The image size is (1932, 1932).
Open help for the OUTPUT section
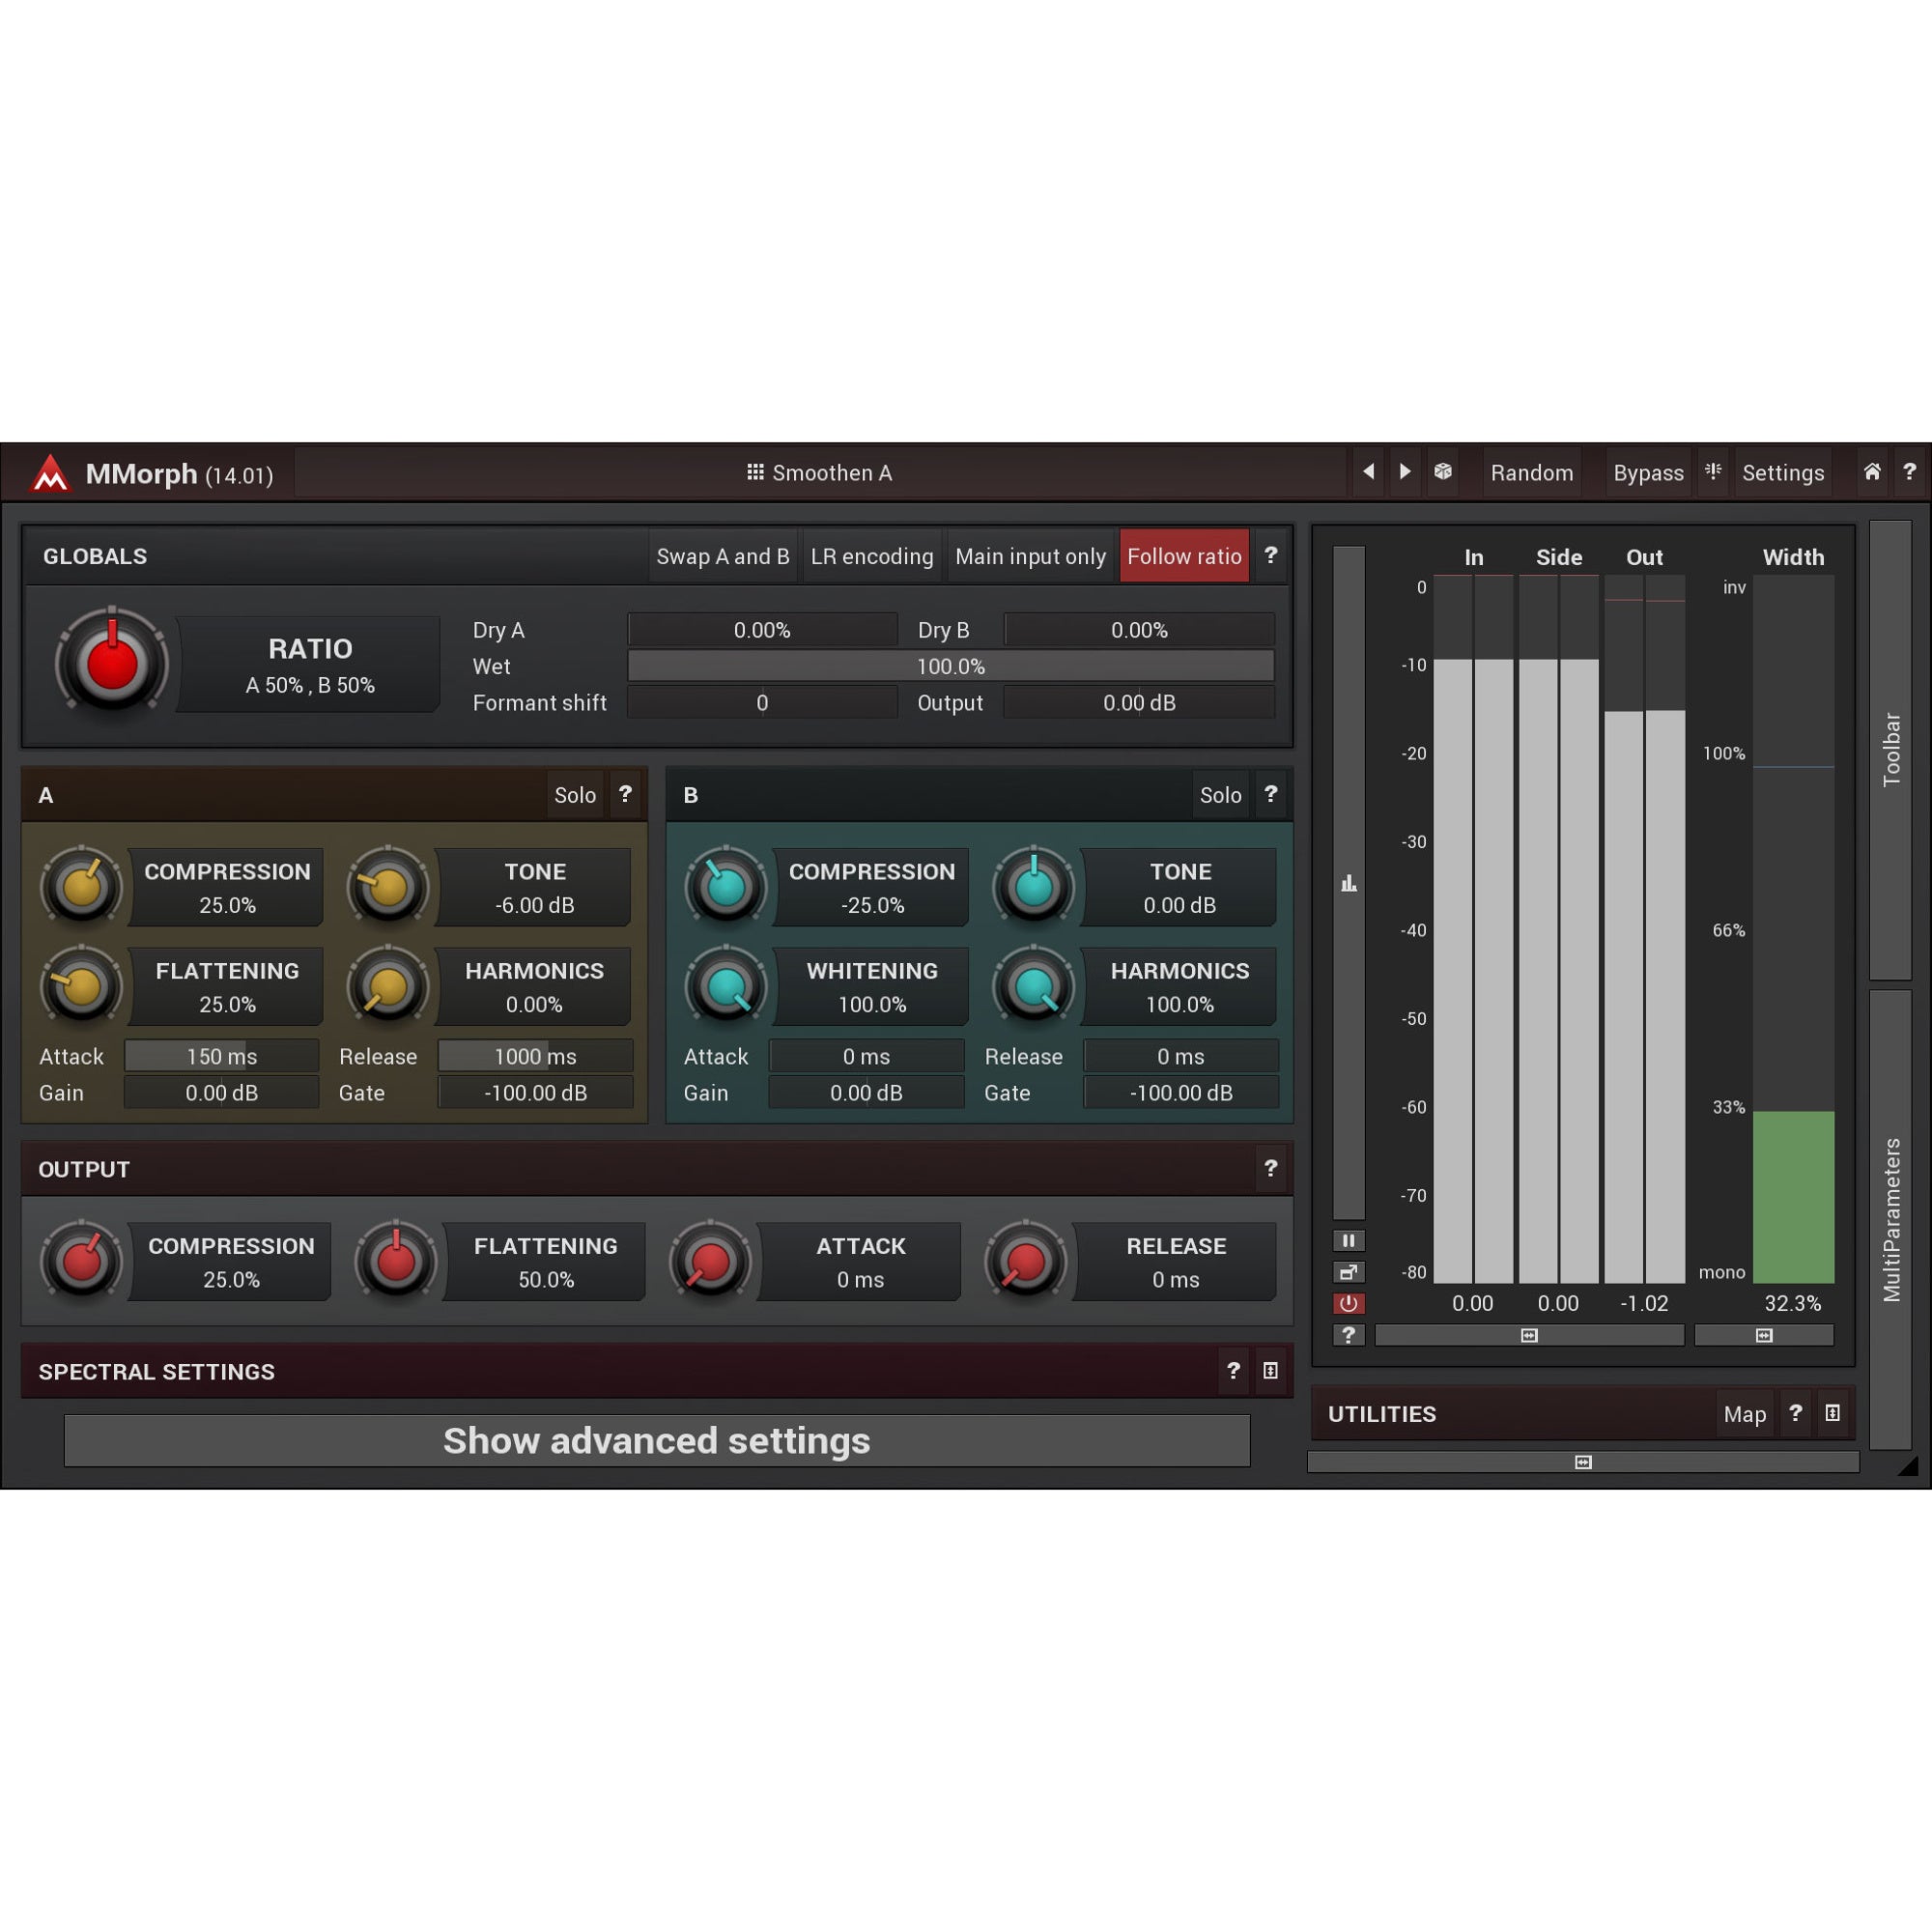1271,1168
